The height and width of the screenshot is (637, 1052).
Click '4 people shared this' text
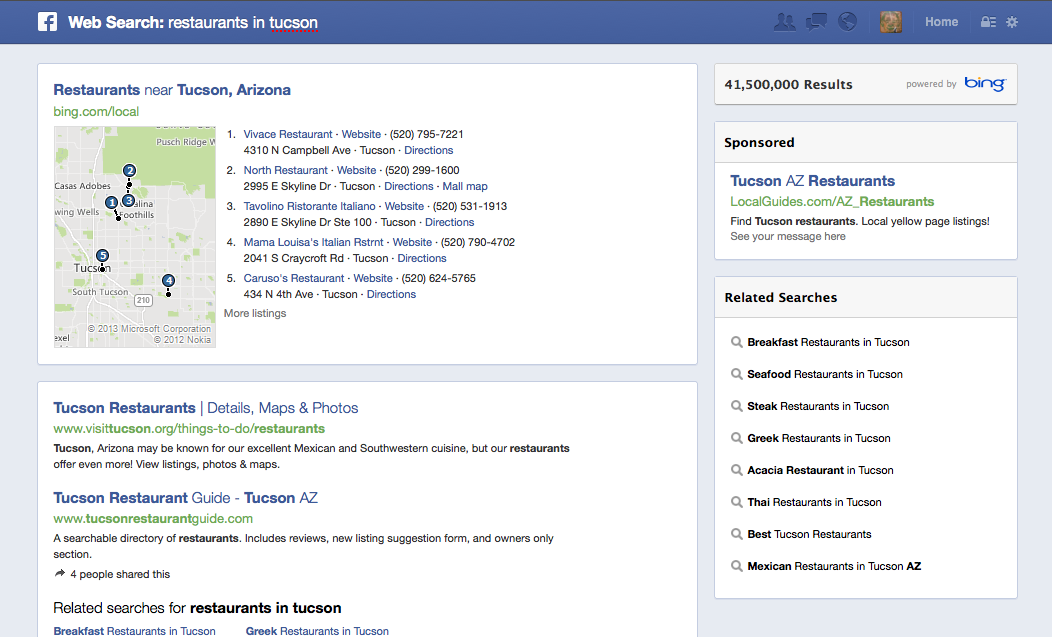pyautogui.click(x=120, y=575)
